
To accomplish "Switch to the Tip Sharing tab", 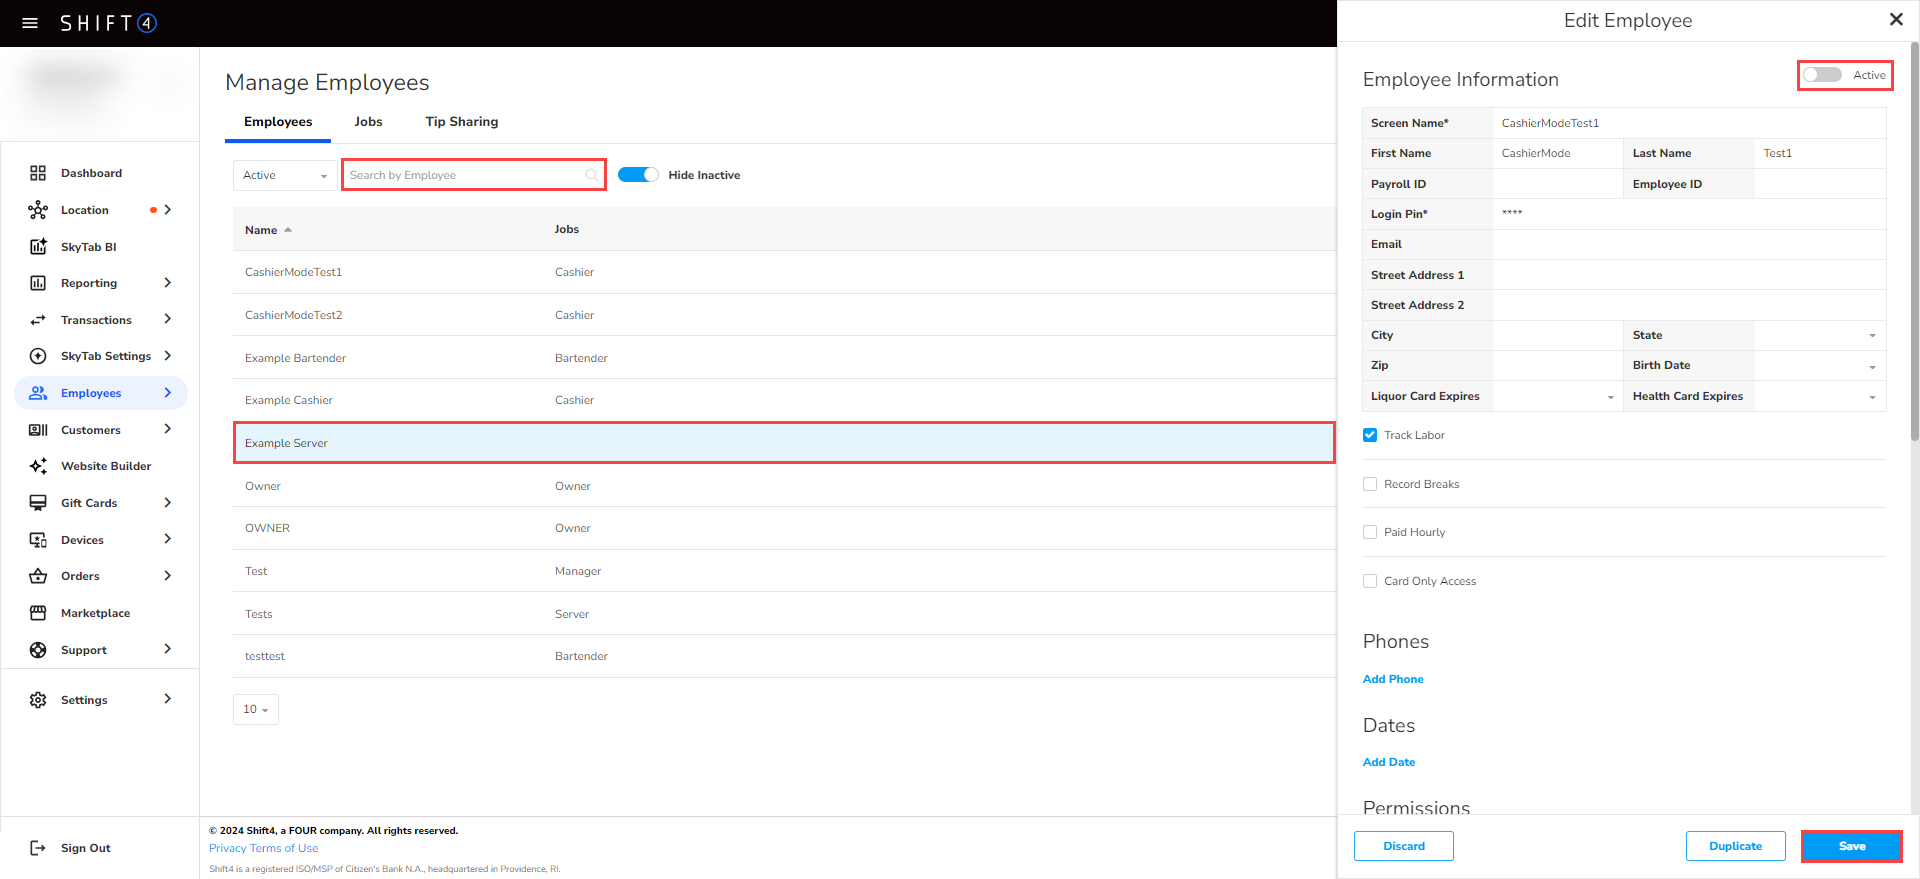I will (461, 122).
